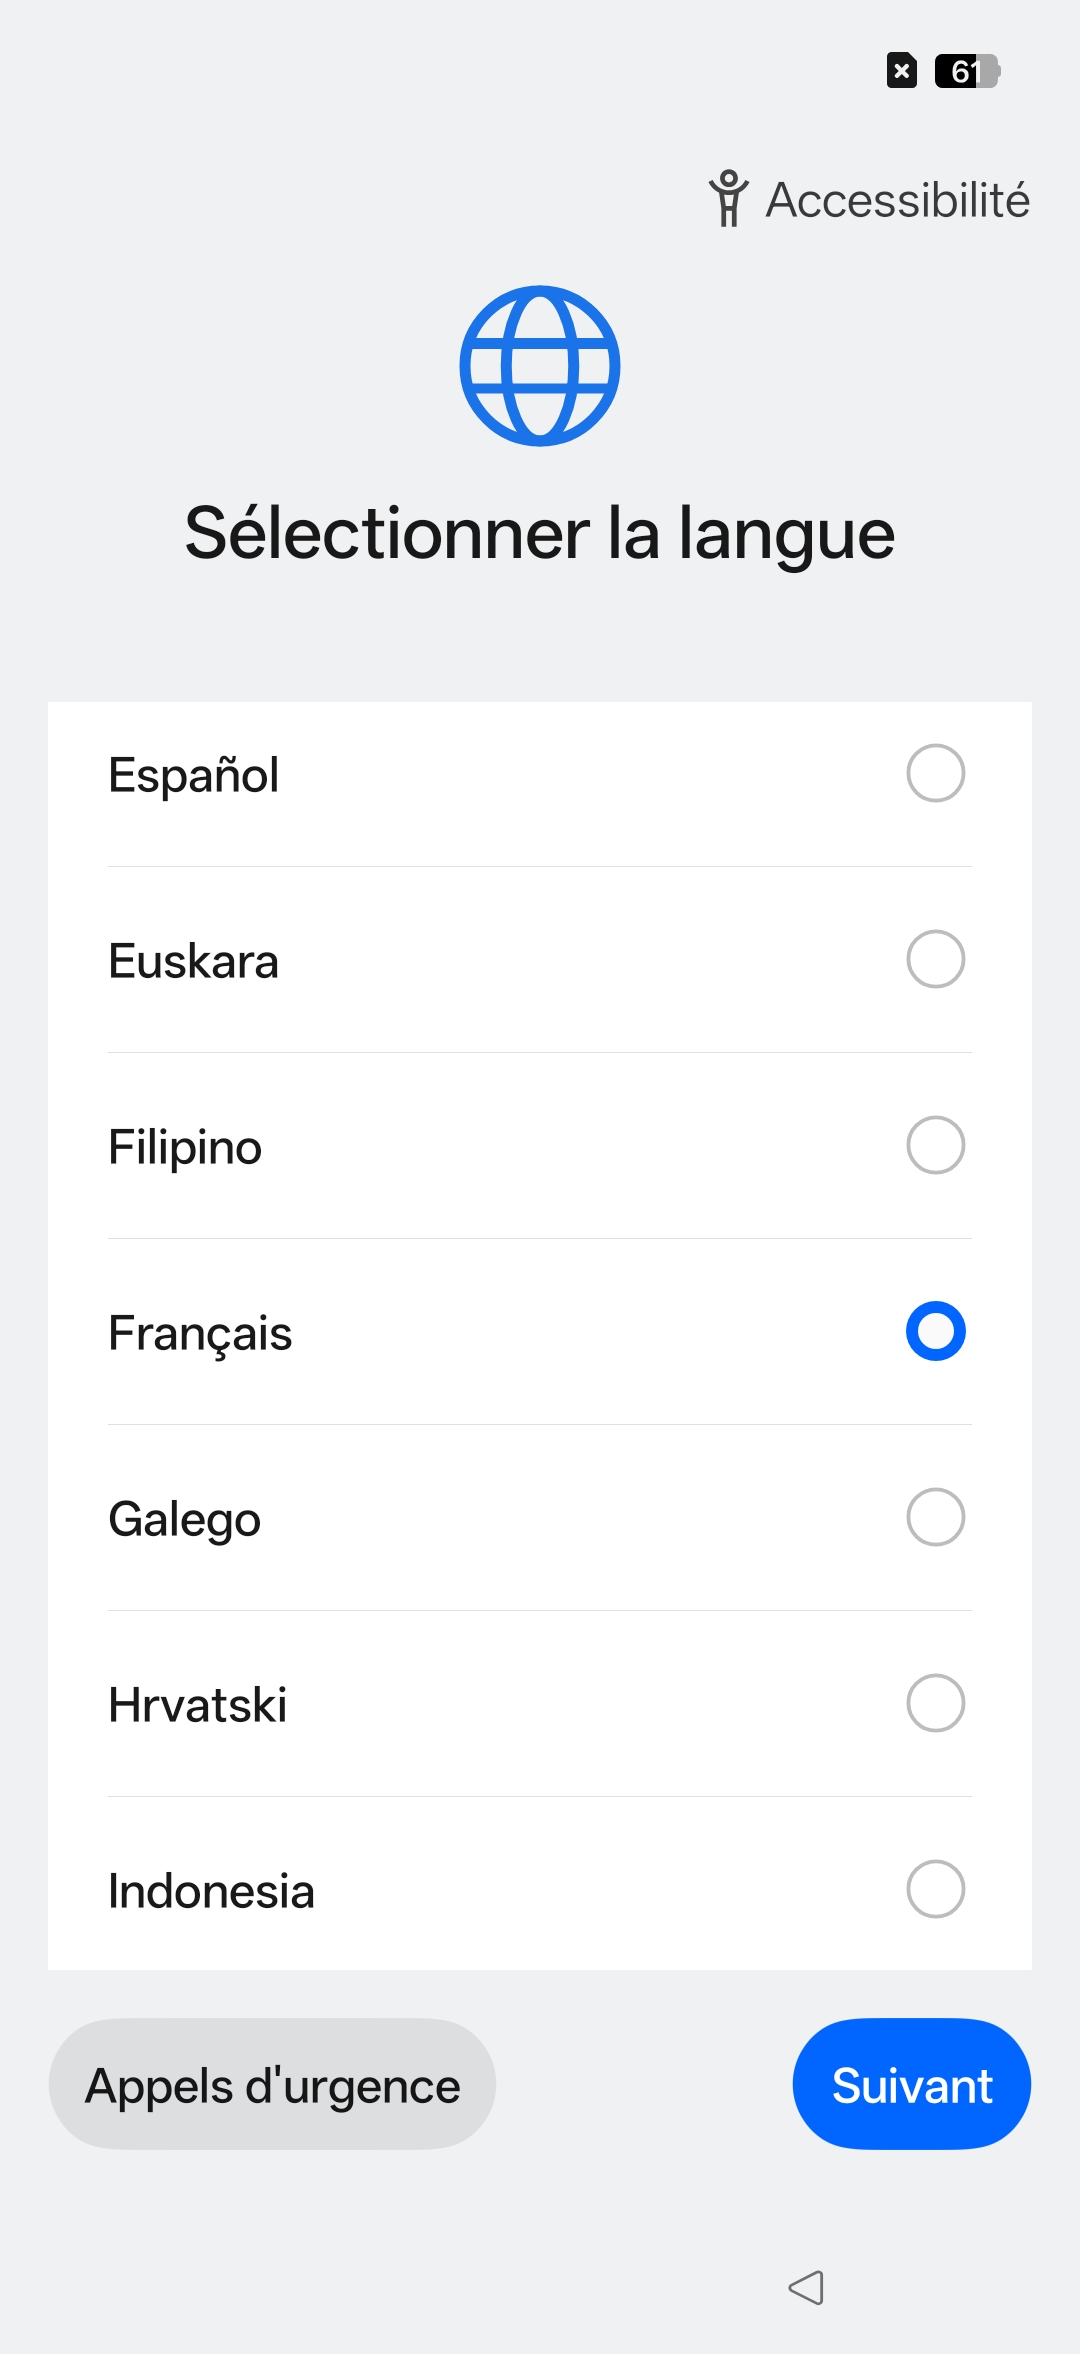Tap the battery level indicator
Viewport: 1080px width, 2354px height.
(967, 71)
